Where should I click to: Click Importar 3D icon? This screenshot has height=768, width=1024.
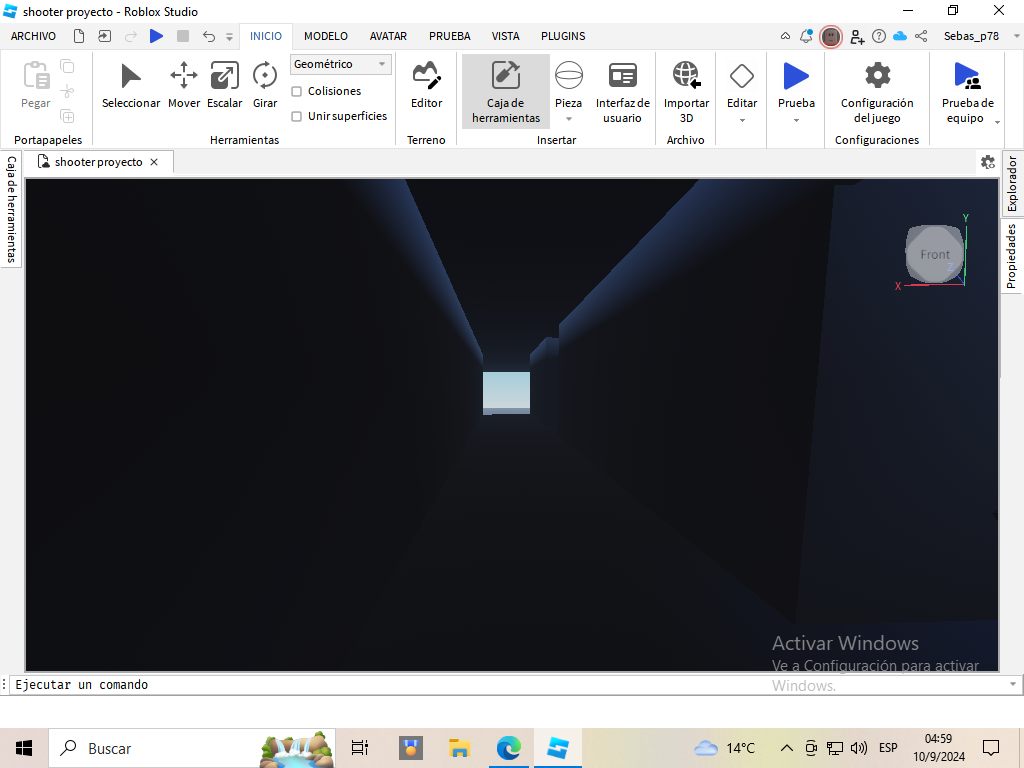686,86
